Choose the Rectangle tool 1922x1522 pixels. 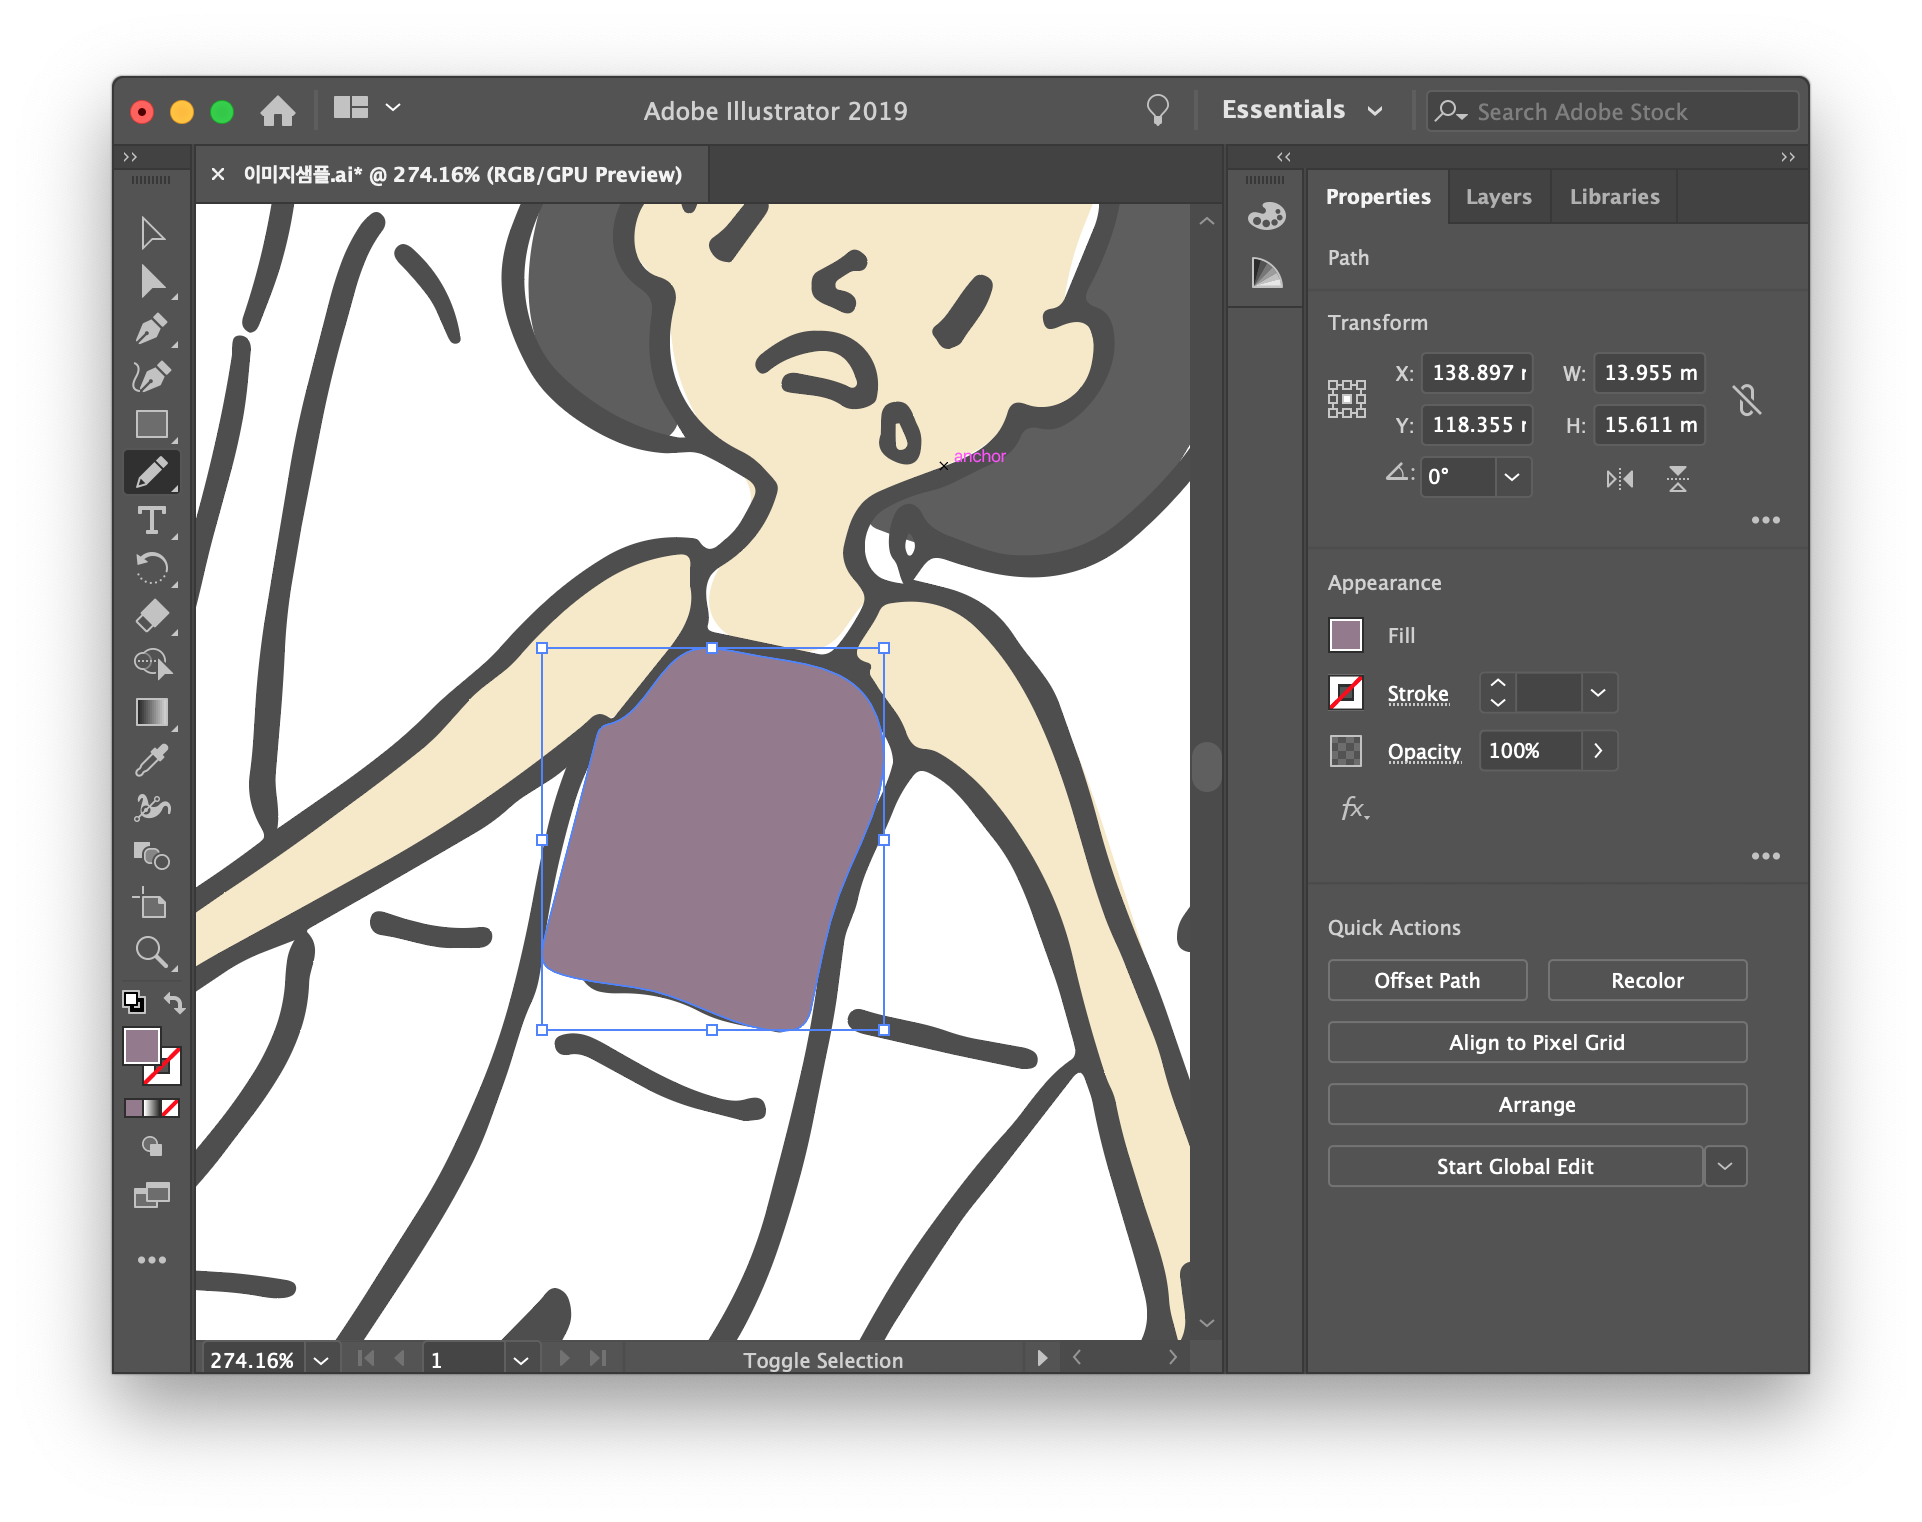[x=152, y=425]
